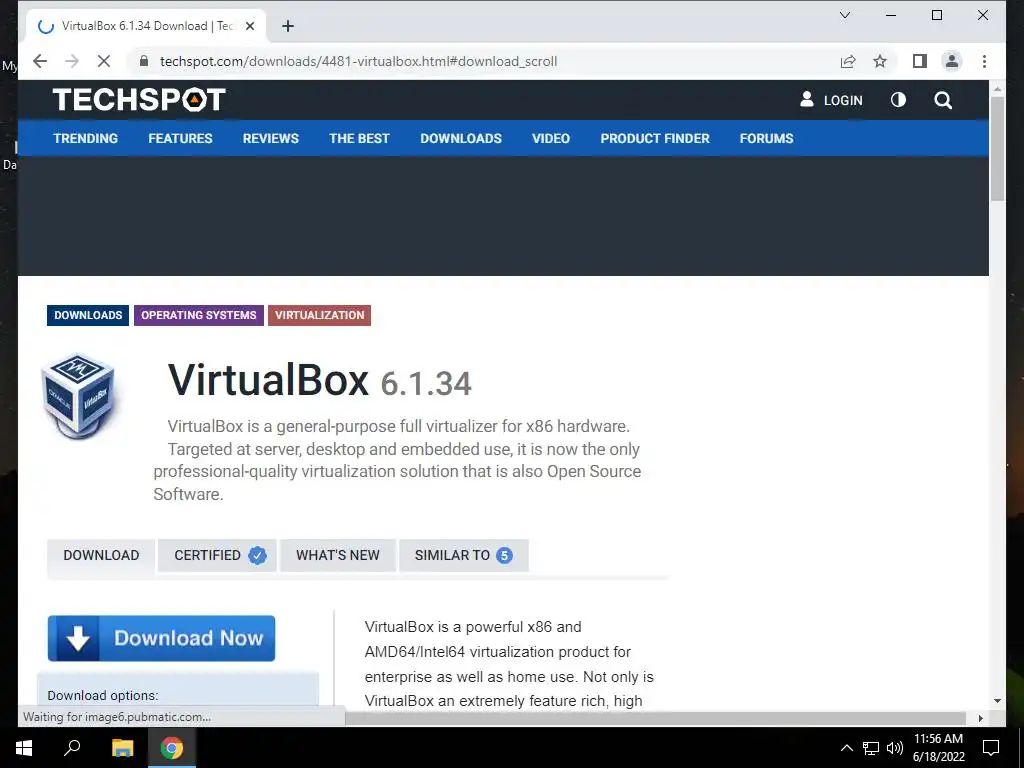Select the CERTIFIED tab
The width and height of the screenshot is (1024, 768).
tap(217, 555)
